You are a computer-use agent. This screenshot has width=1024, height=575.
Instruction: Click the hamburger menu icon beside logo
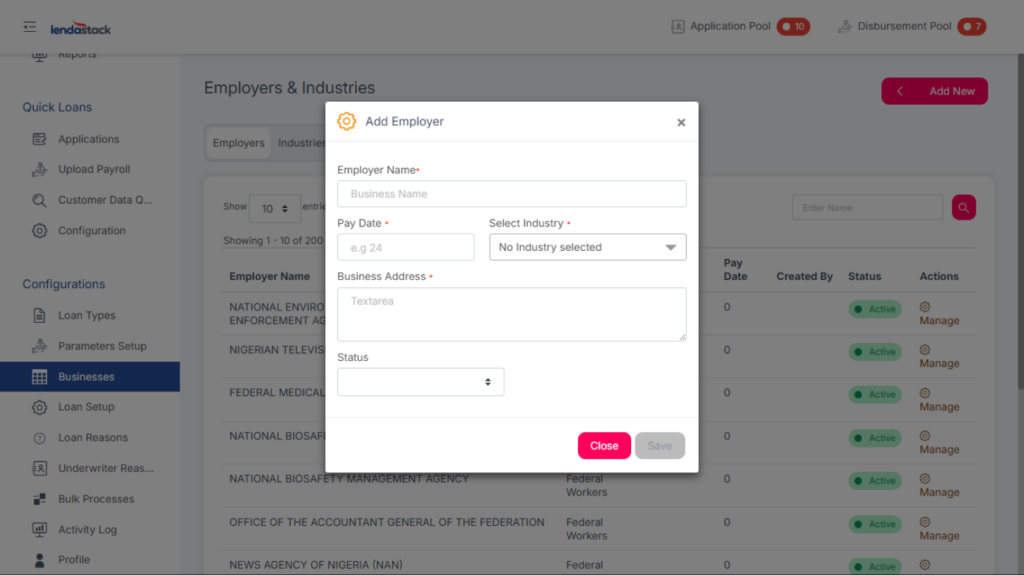click(30, 27)
